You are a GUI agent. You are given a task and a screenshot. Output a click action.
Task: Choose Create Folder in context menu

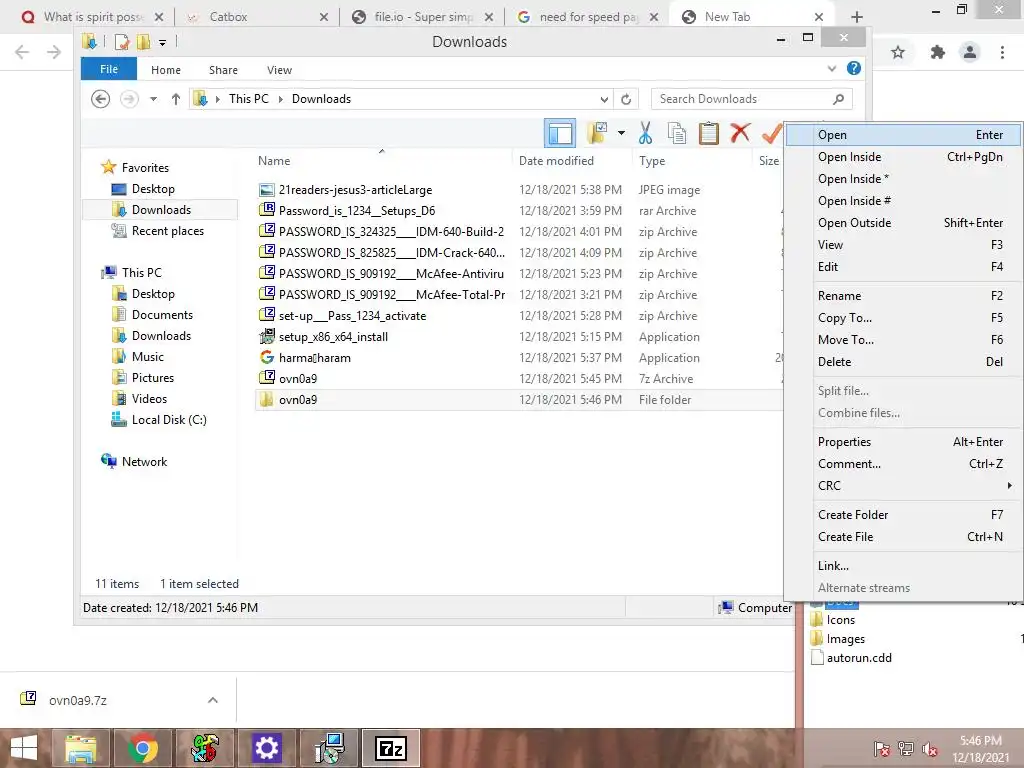click(904, 515)
